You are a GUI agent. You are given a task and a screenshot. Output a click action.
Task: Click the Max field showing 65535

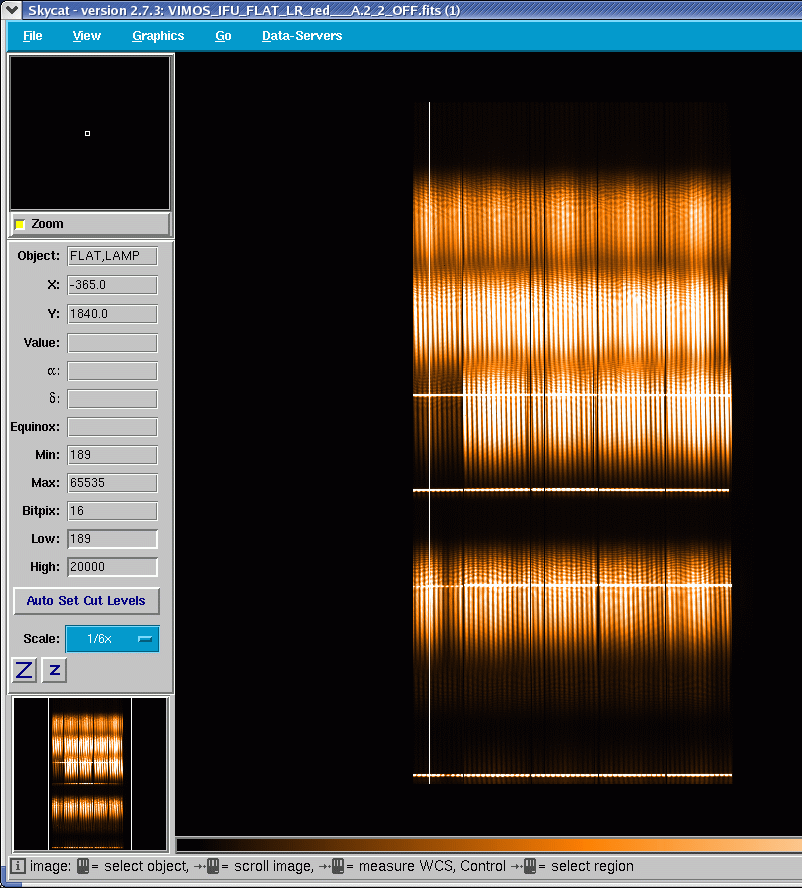(112, 483)
